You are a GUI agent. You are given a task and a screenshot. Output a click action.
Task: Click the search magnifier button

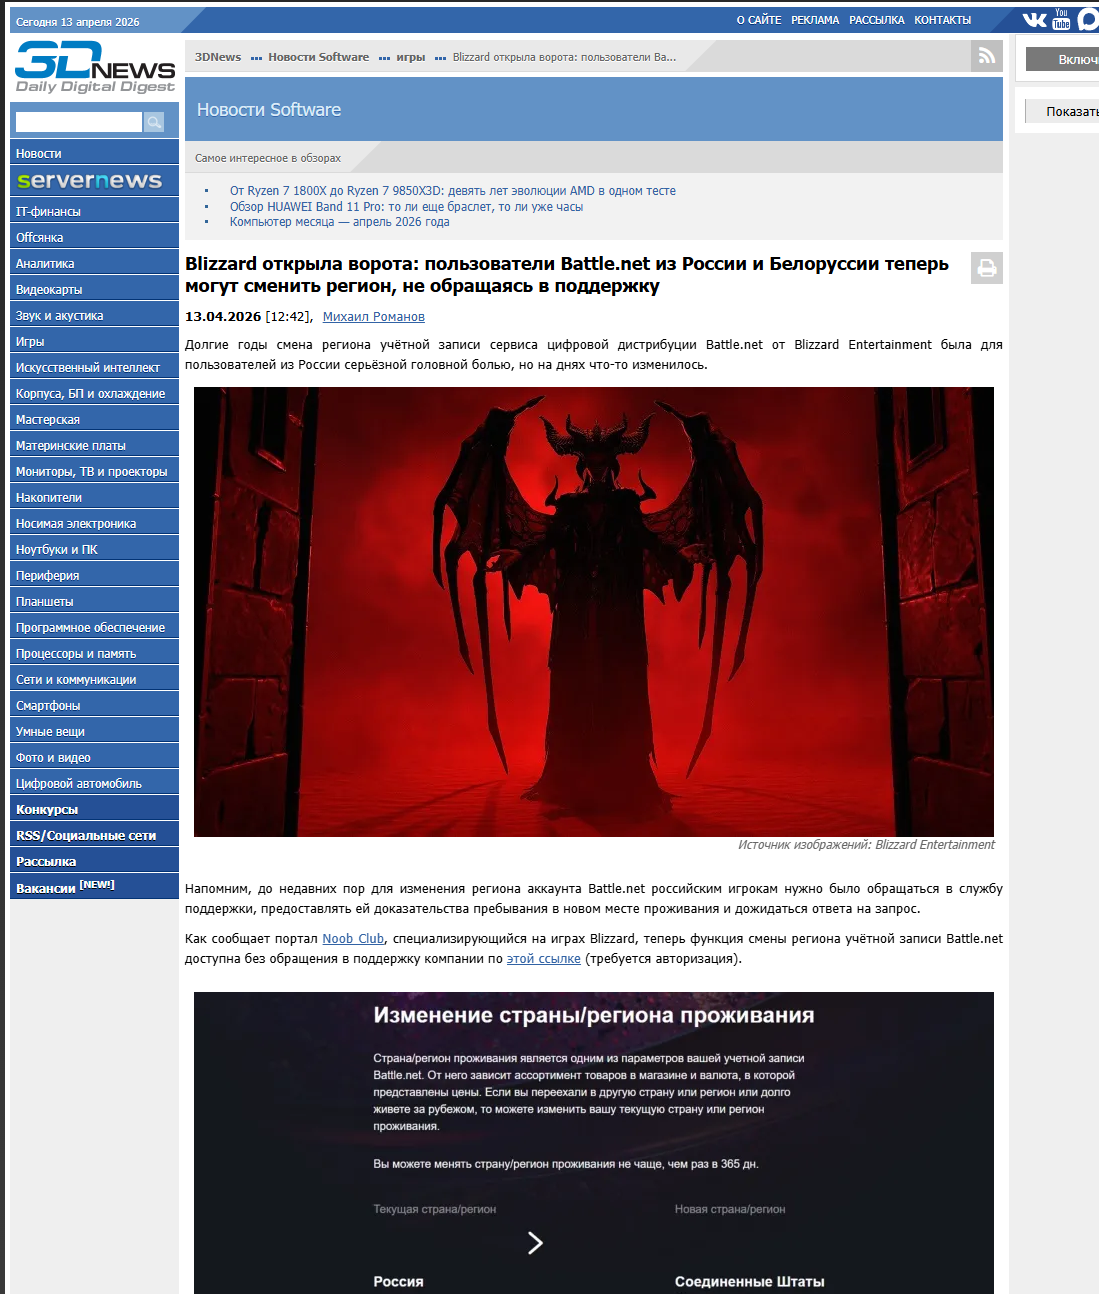[154, 122]
